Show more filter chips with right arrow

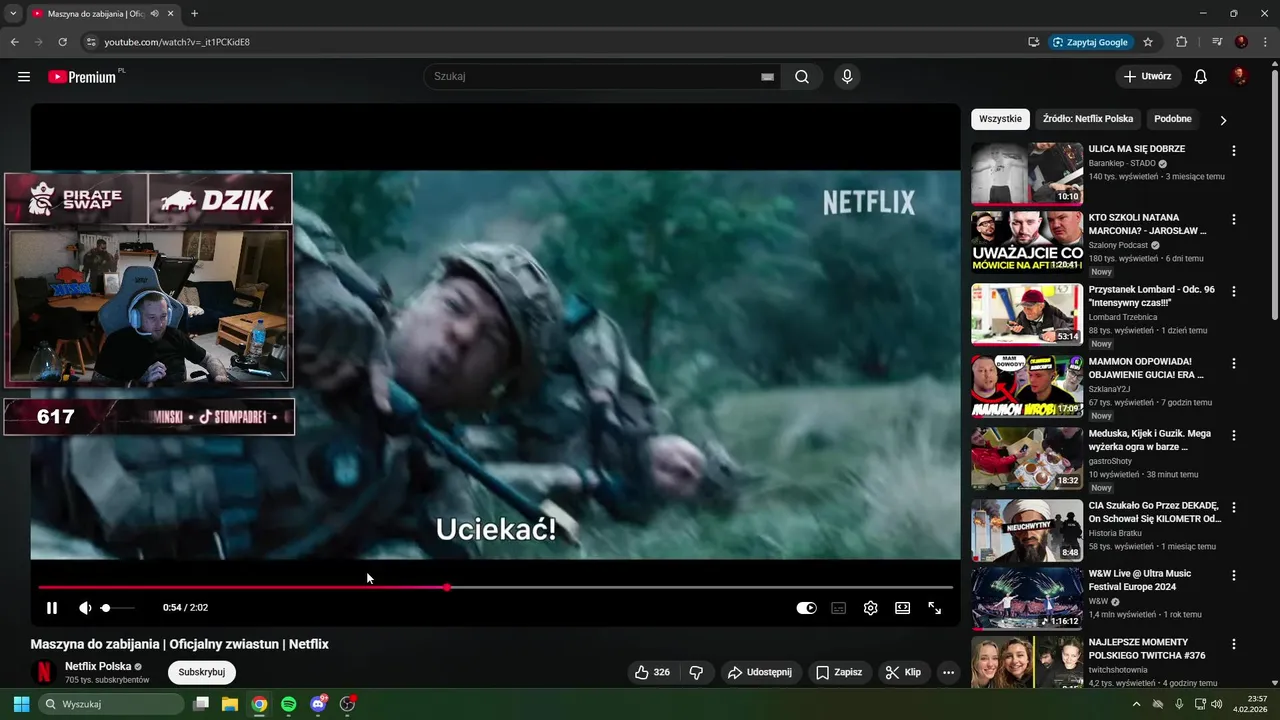pos(1222,120)
